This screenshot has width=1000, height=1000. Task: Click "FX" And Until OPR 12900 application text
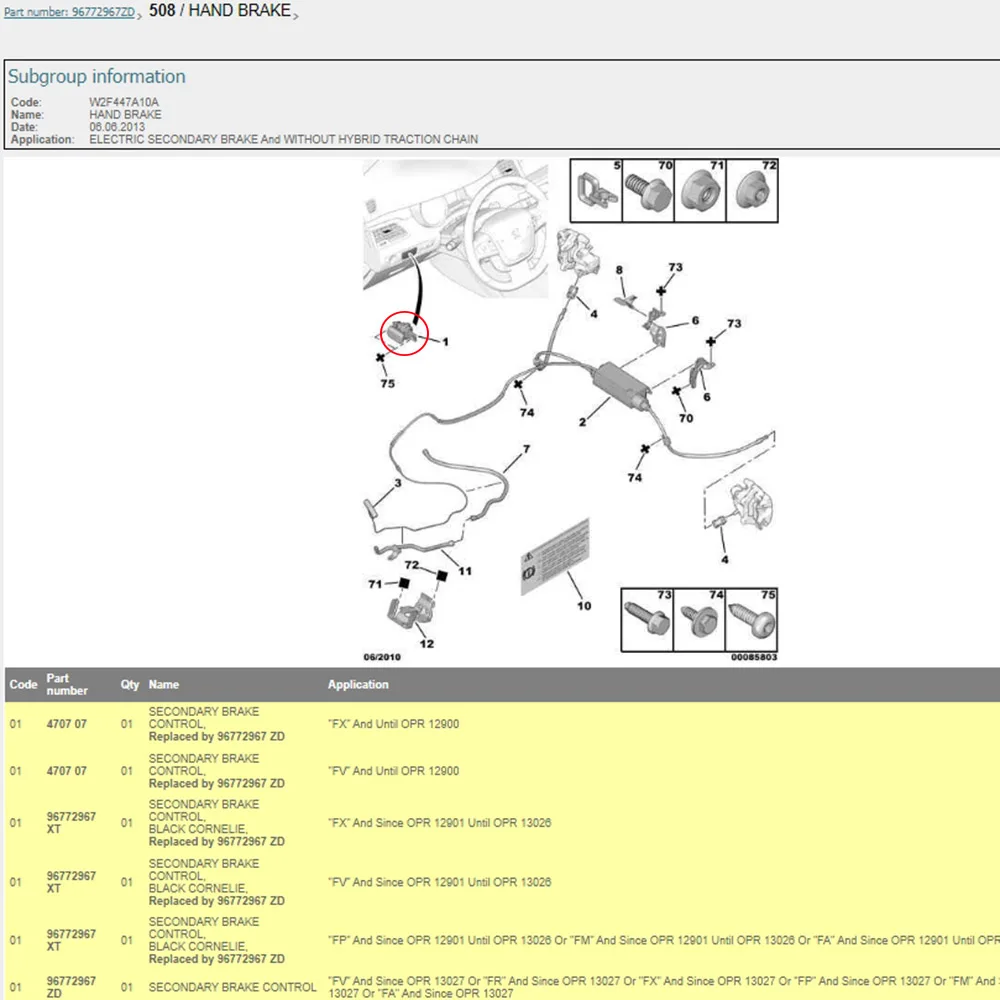[393, 724]
